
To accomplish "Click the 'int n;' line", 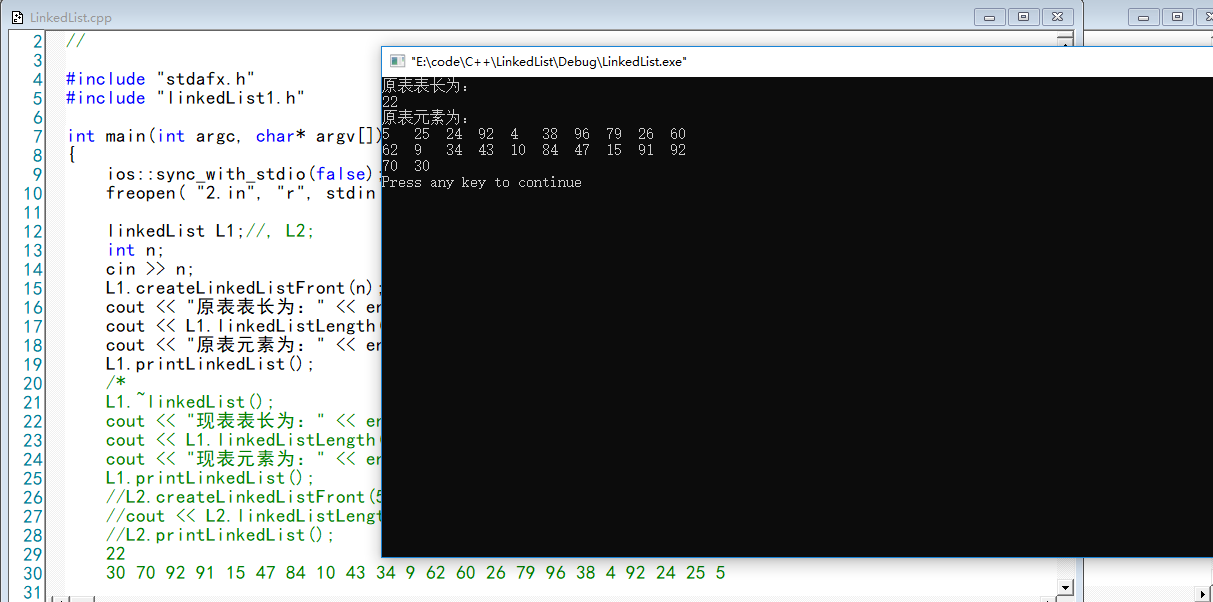I will click(136, 250).
